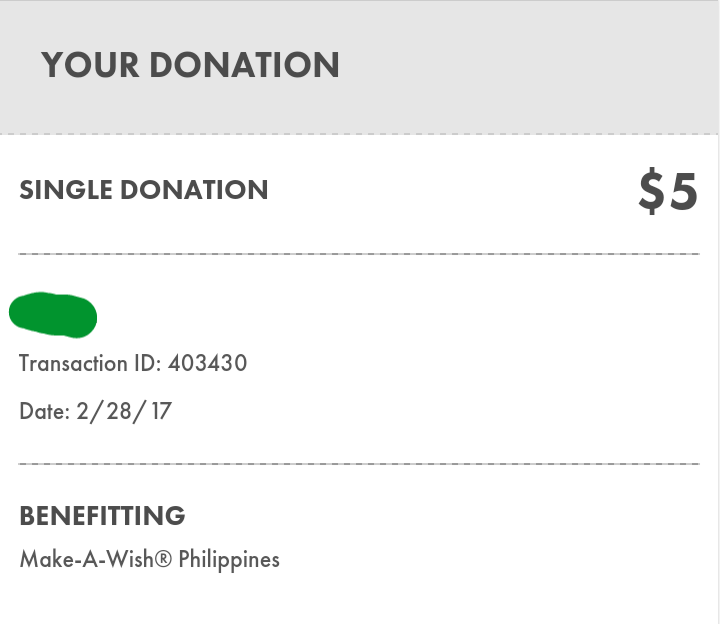Click the dashed divider above Benefitting
Viewport: 720px width, 624px height.
tap(359, 464)
